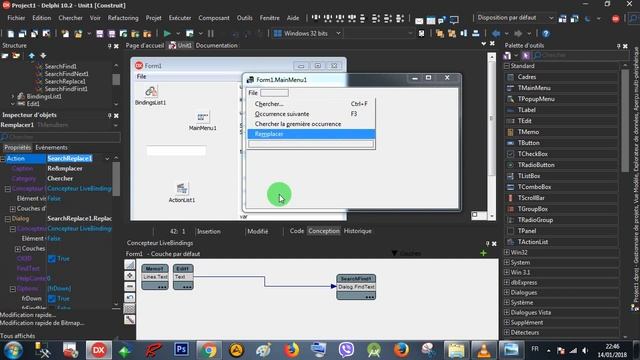Select TComboBox in the tool palette
Viewport: 640px width, 360px height.
534,187
